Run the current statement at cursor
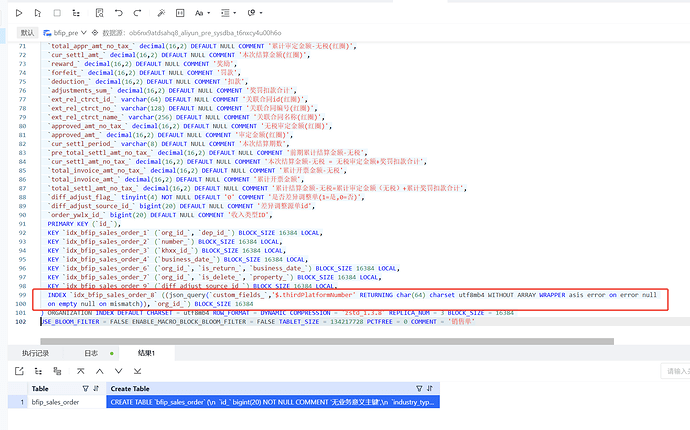The width and height of the screenshot is (690, 430). 38,13
